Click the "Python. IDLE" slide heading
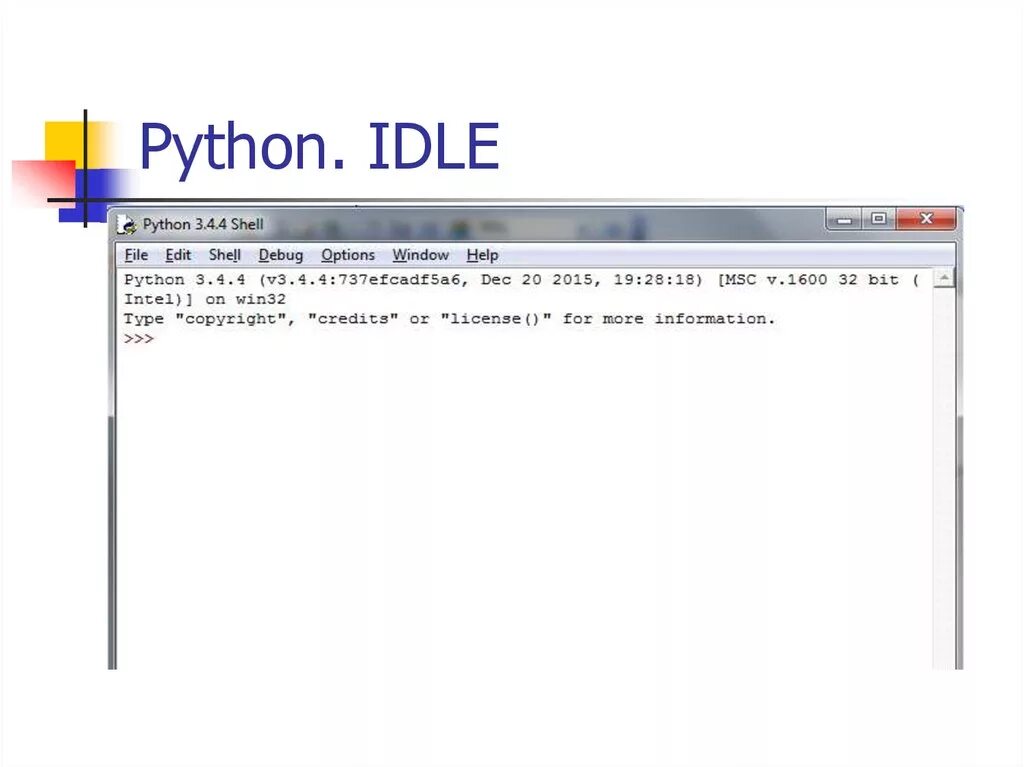The height and width of the screenshot is (767, 1024). tap(319, 148)
